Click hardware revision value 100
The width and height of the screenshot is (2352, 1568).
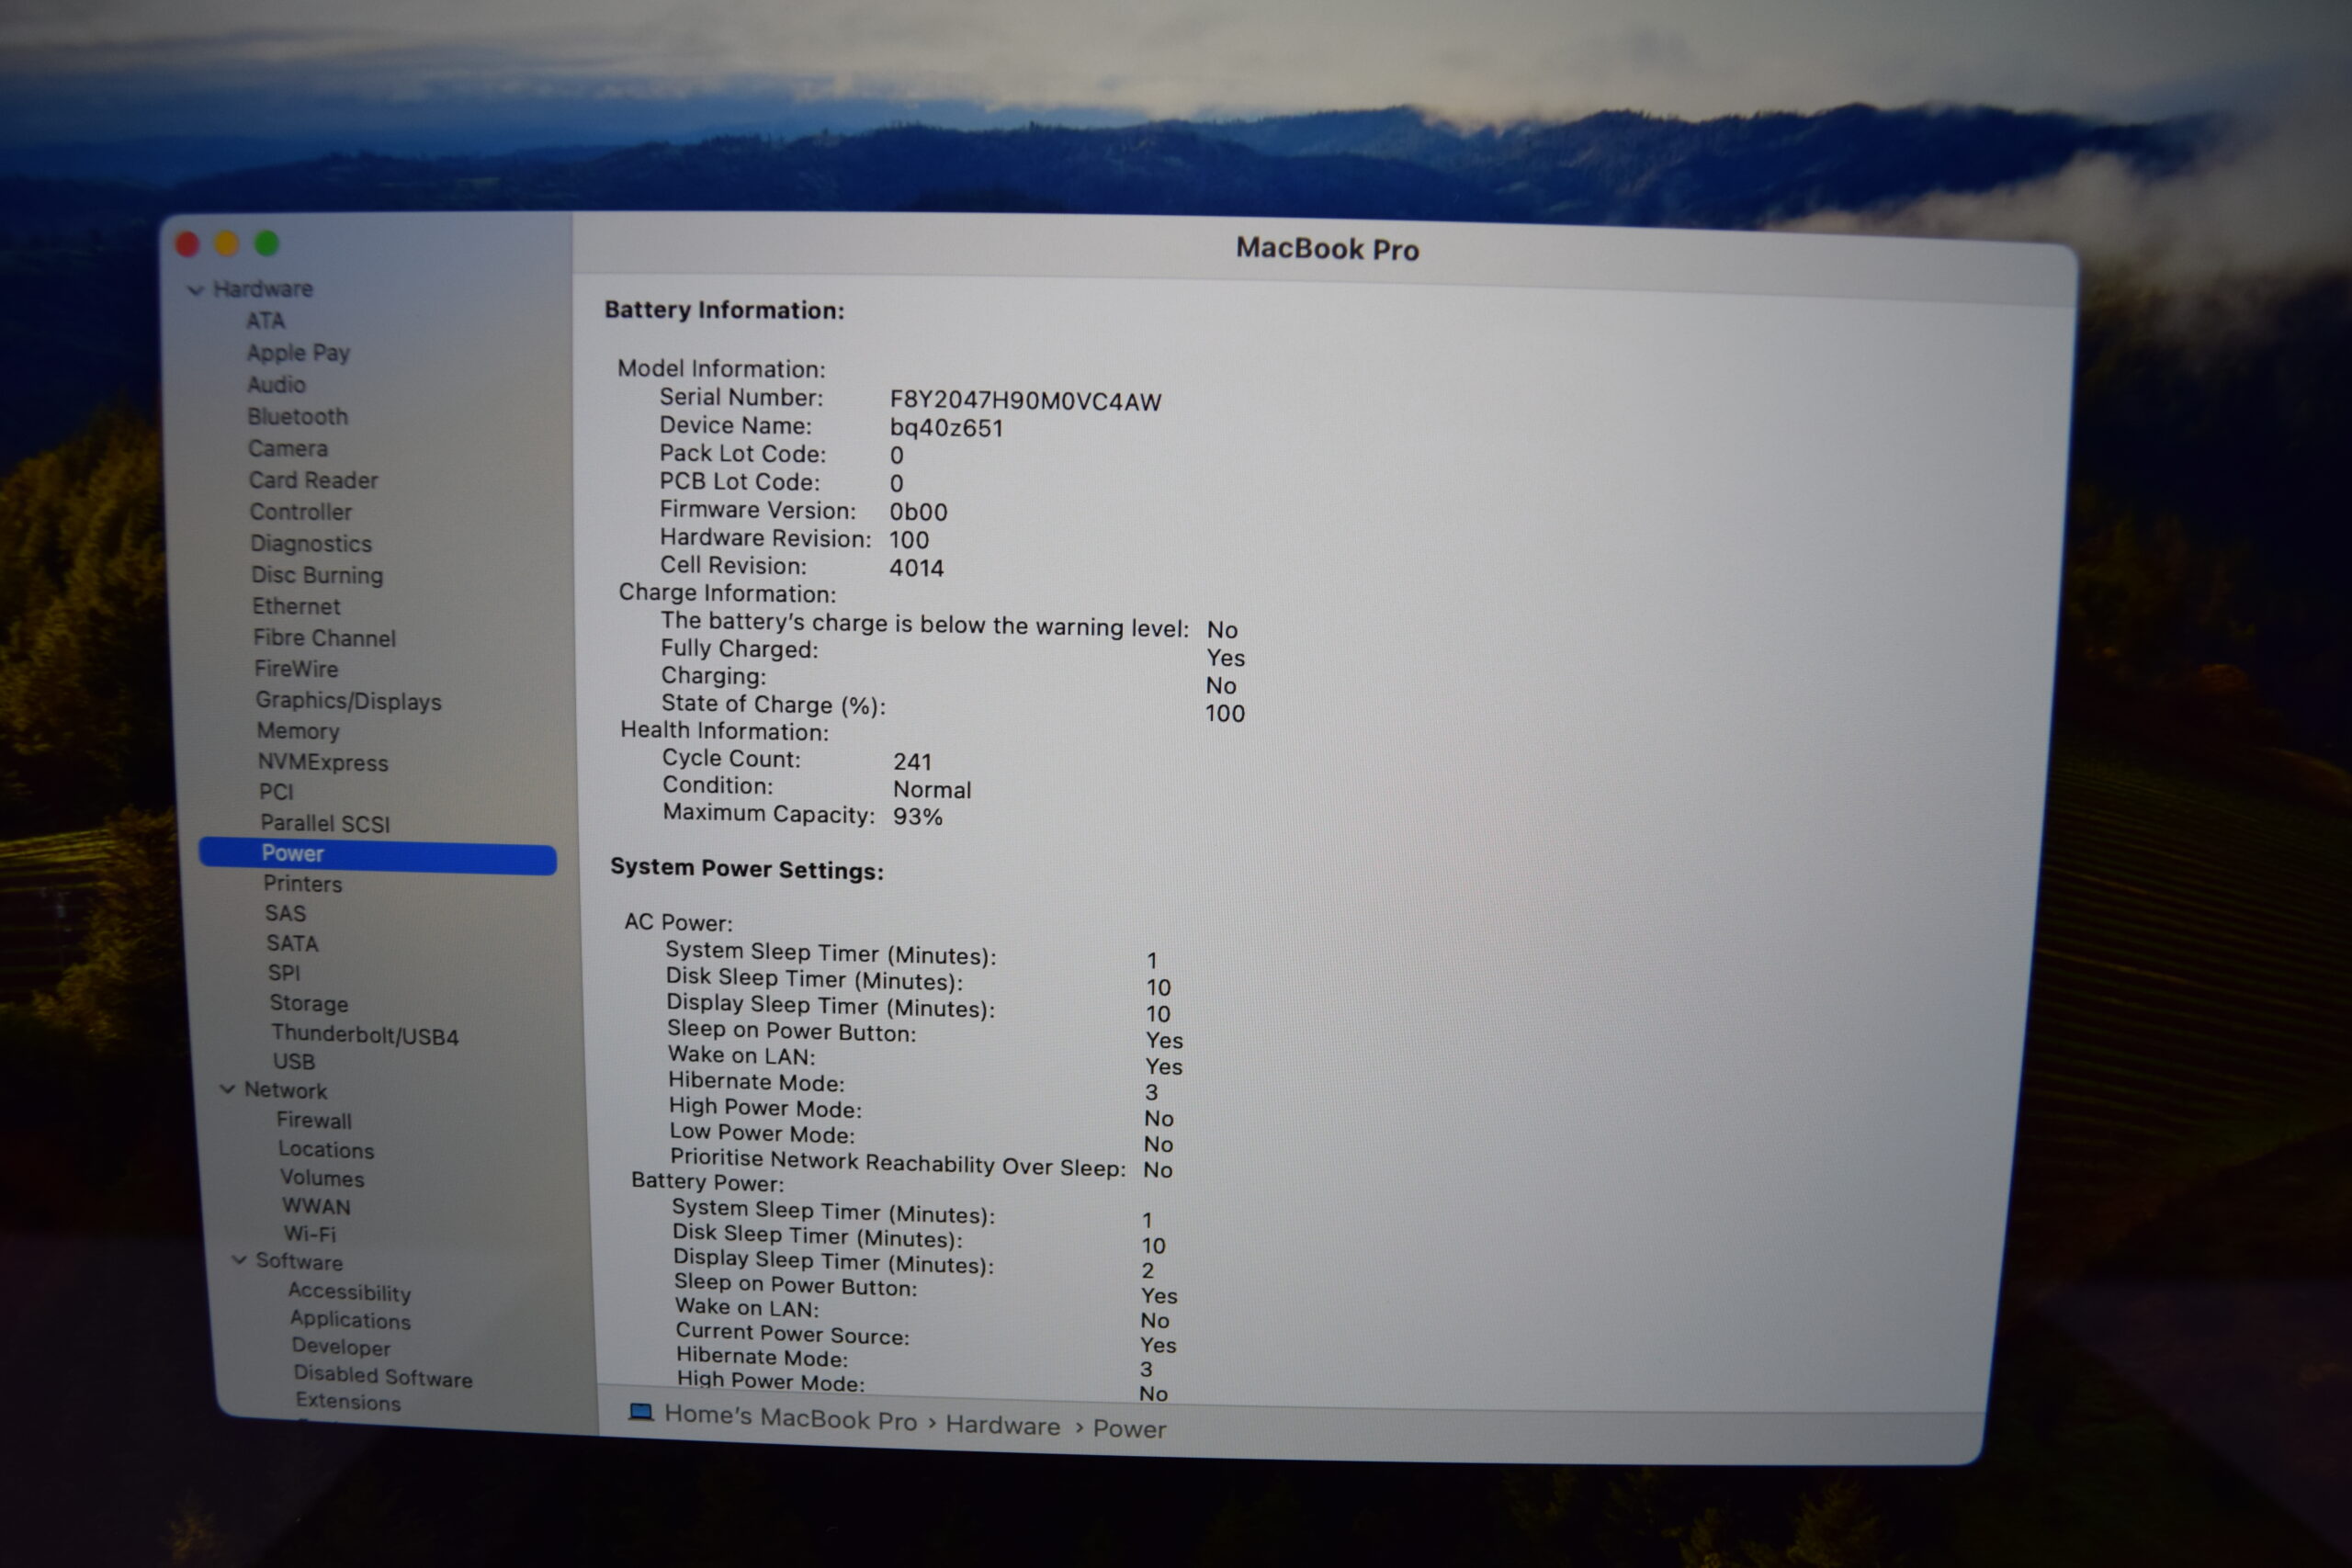tap(909, 540)
